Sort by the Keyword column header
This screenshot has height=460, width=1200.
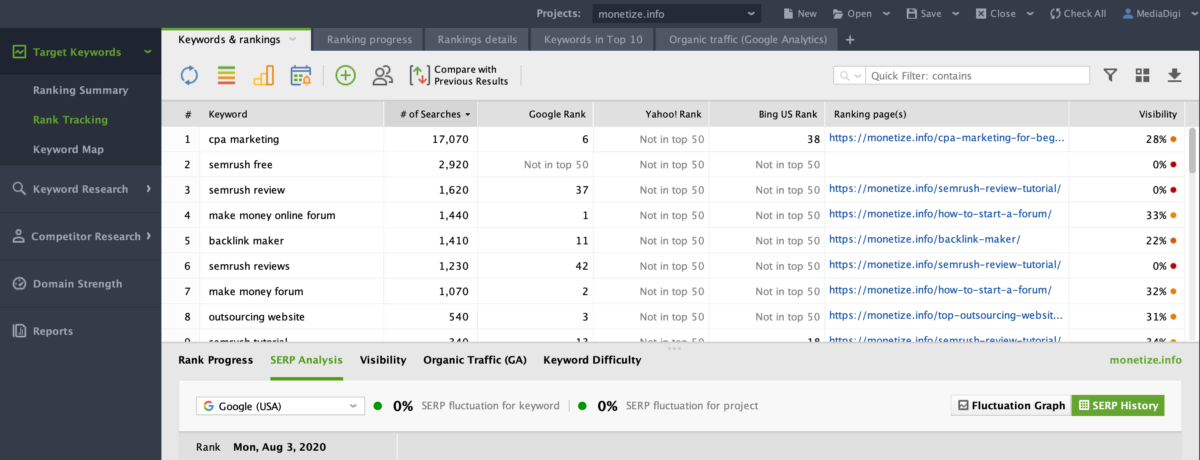292,114
